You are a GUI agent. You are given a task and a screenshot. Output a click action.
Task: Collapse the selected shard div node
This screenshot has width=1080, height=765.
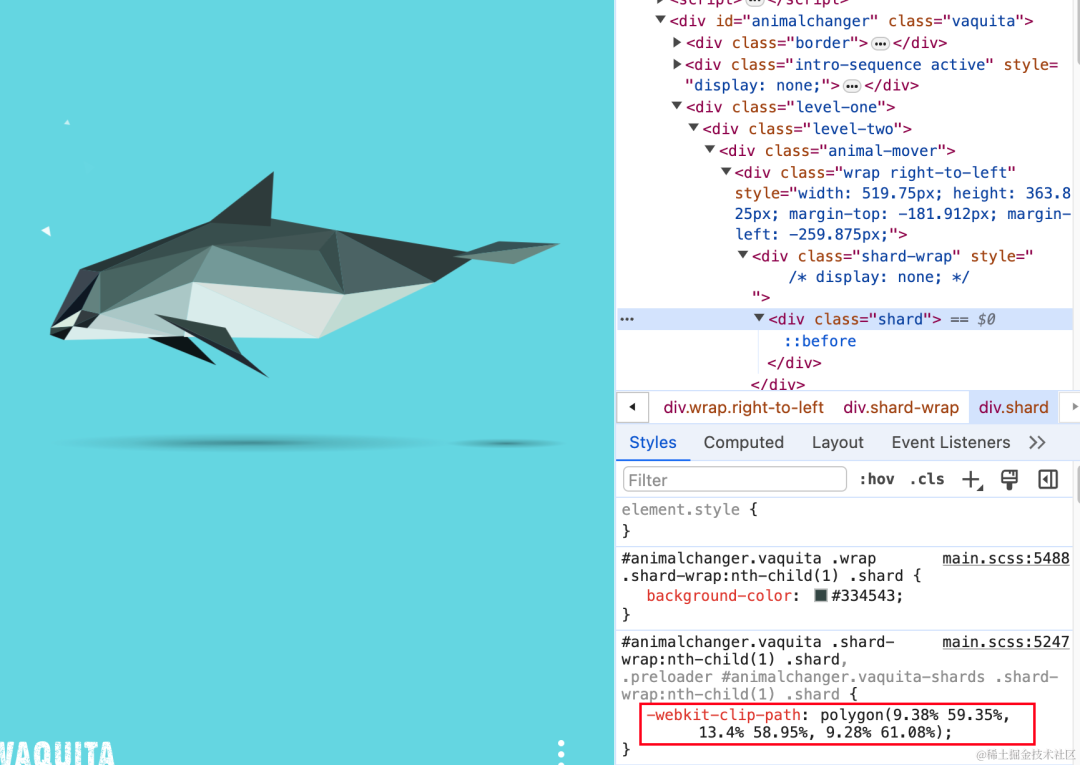759,318
